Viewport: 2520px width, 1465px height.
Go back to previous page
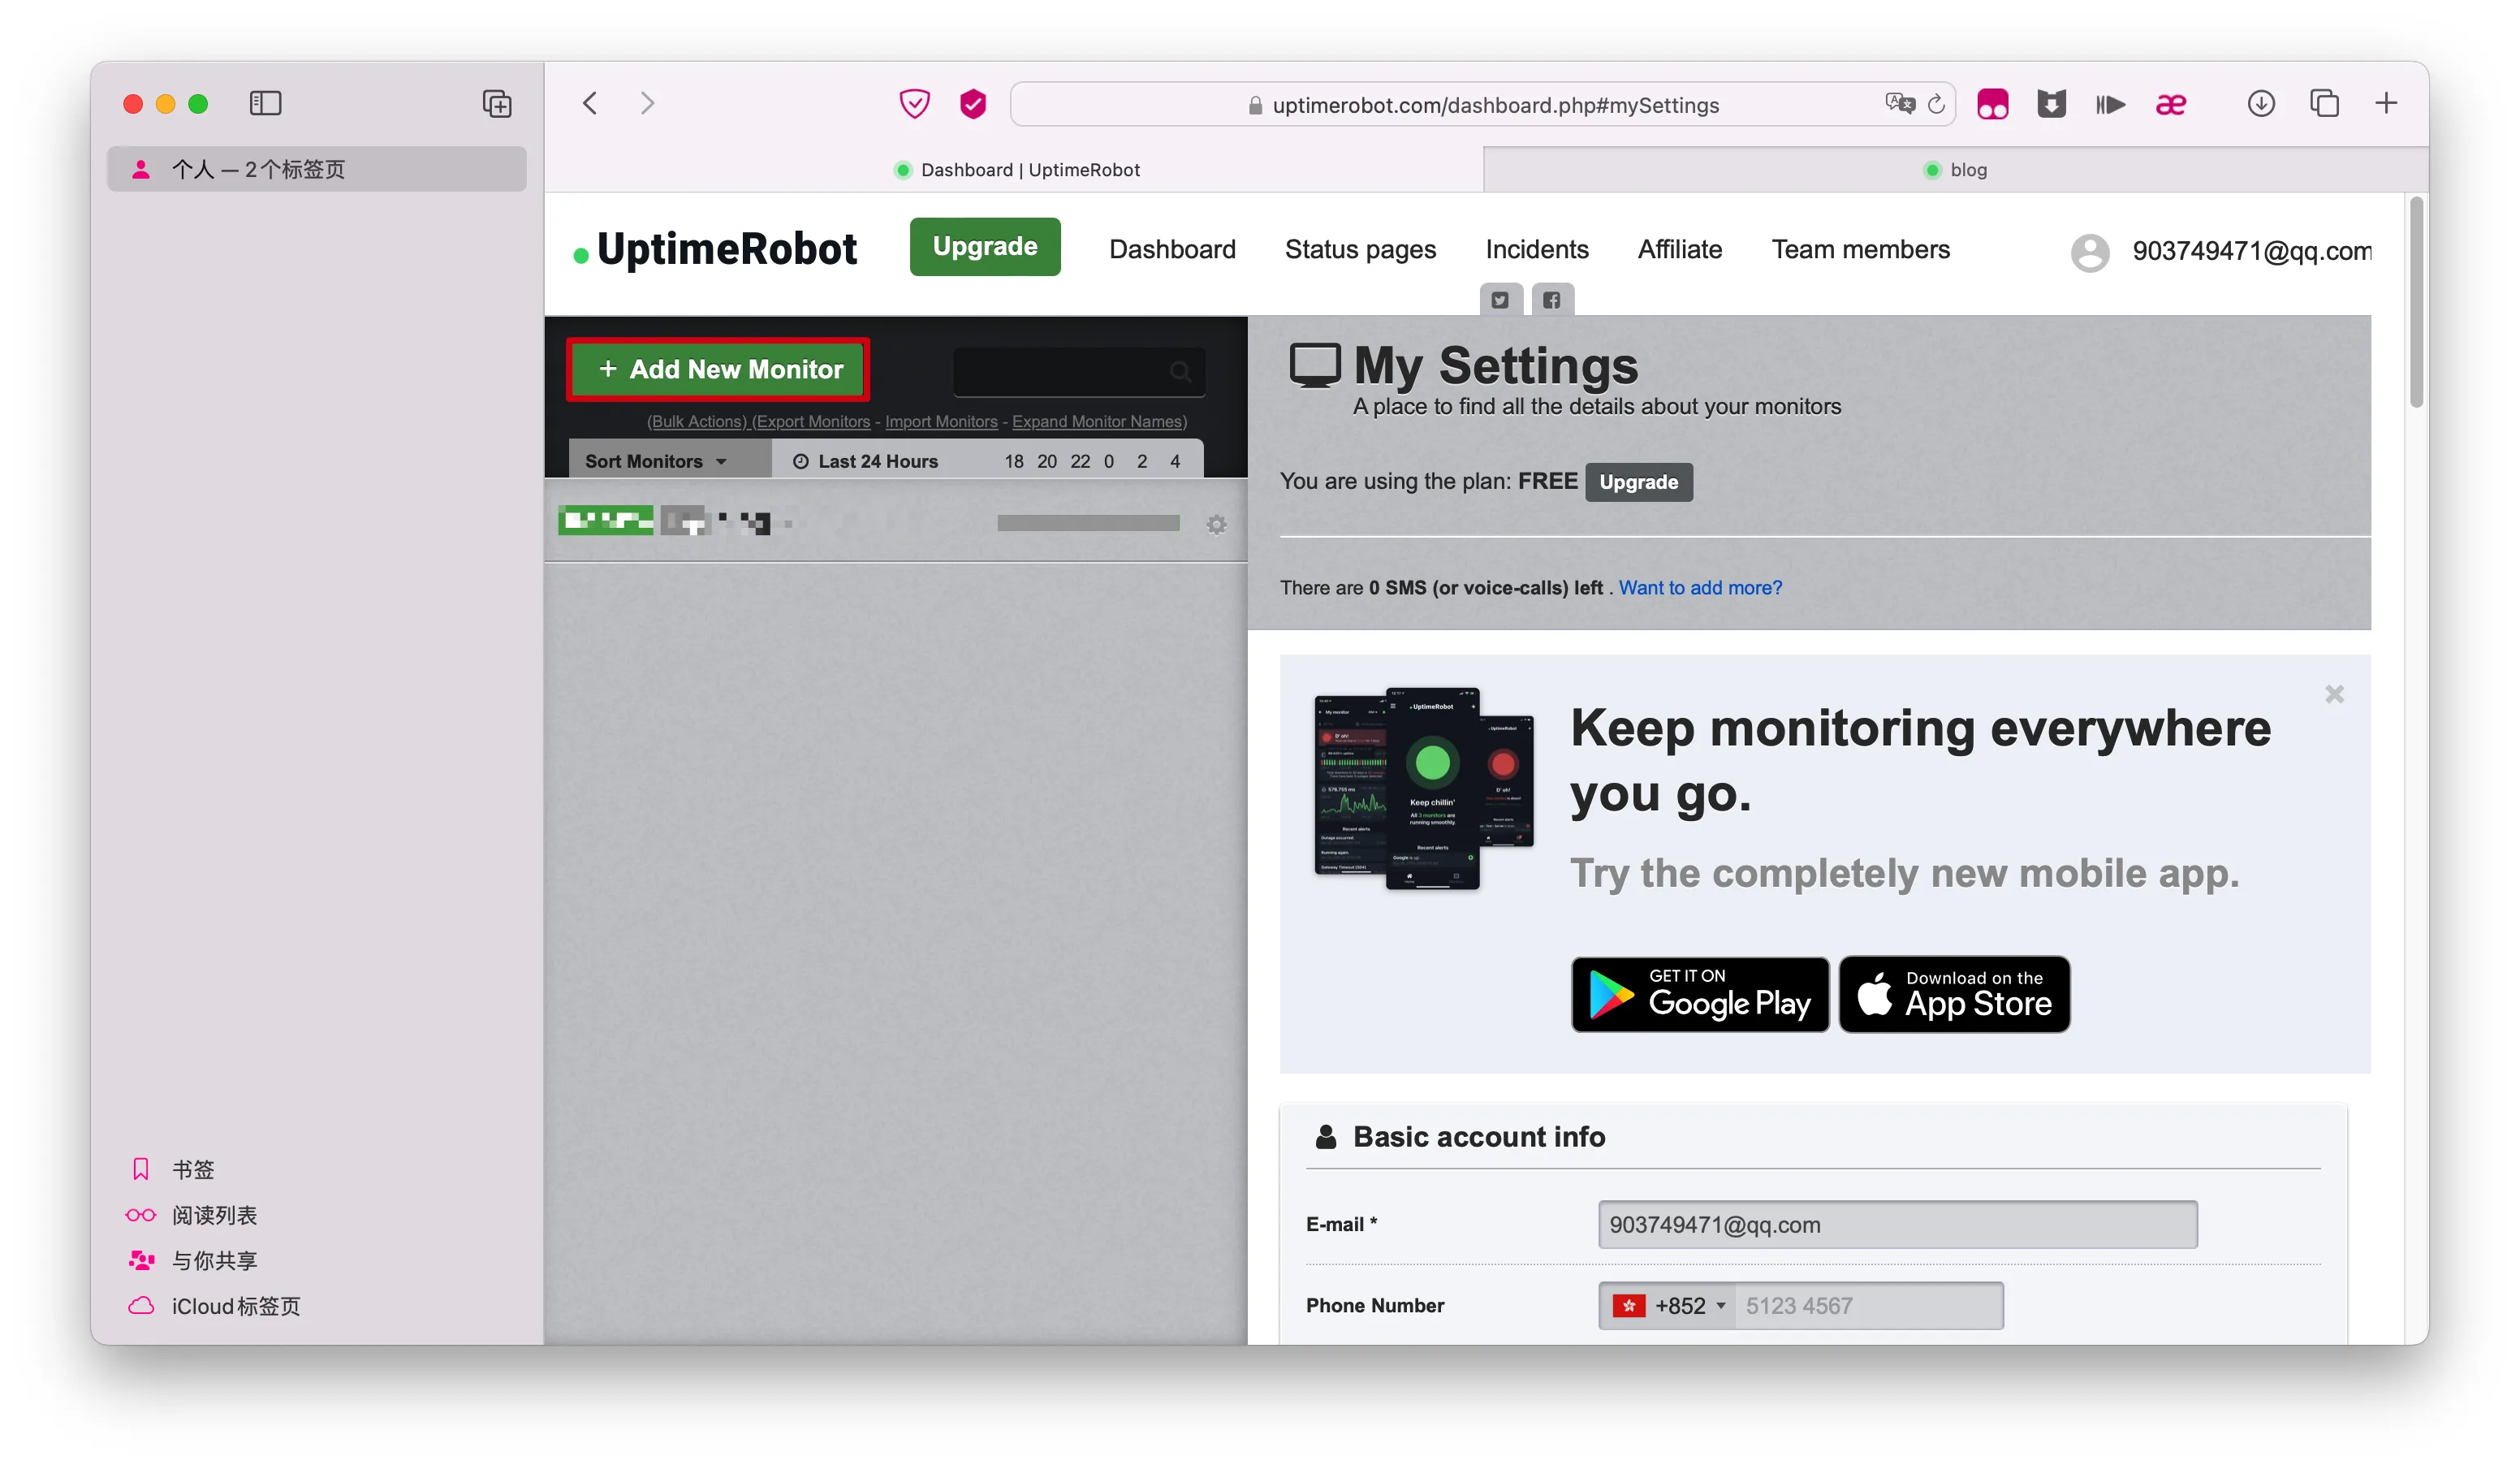coord(590,103)
